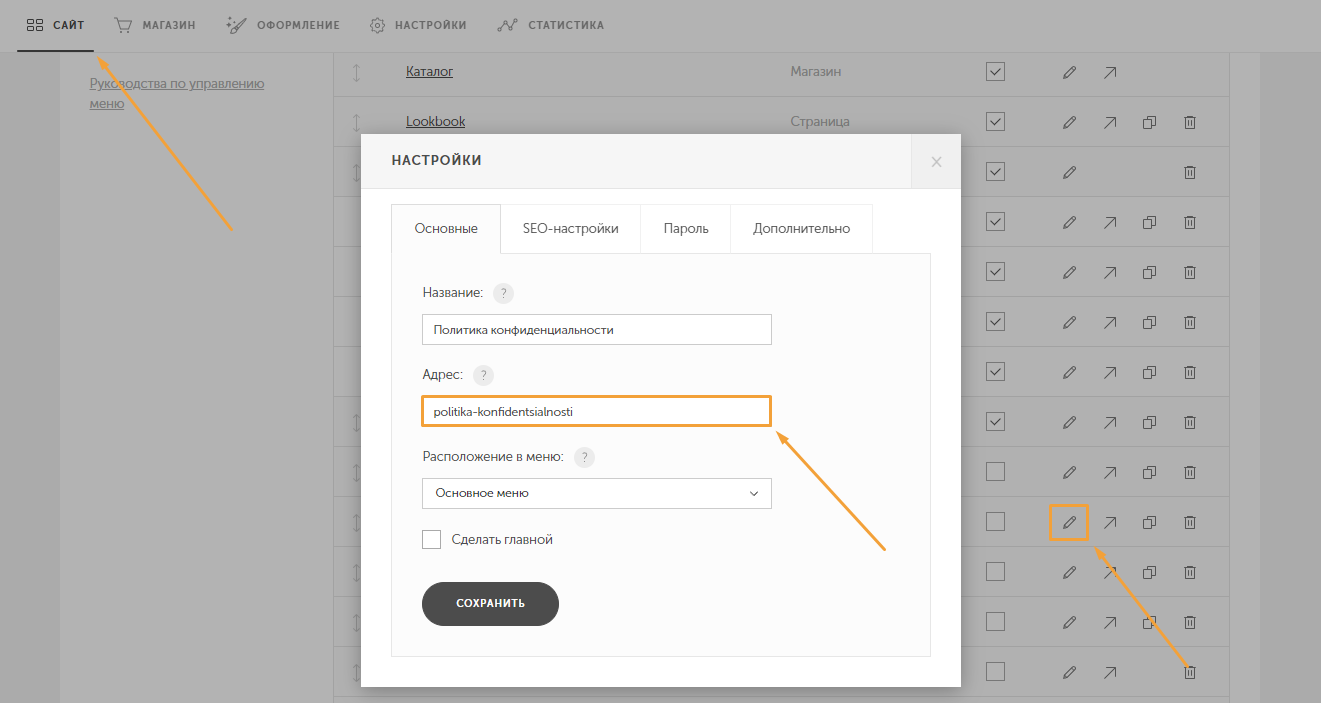Toggle the Lookbook row checkbox
Image resolution: width=1321 pixels, height=703 pixels.
click(995, 122)
